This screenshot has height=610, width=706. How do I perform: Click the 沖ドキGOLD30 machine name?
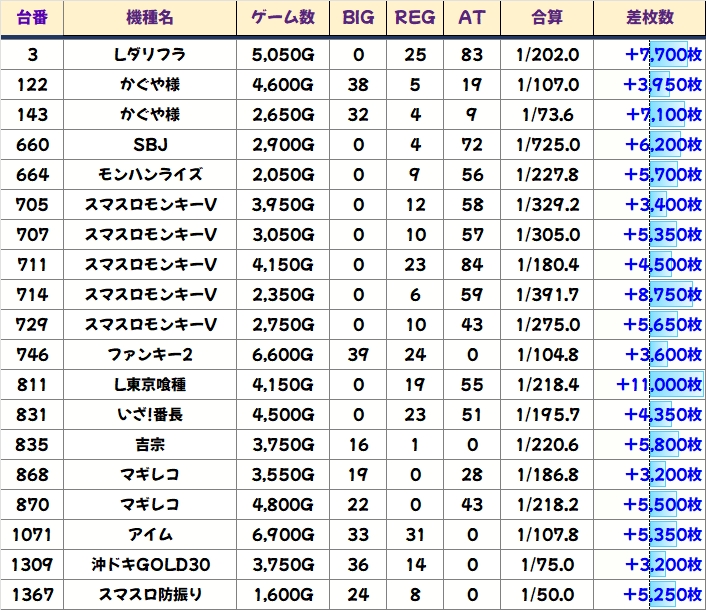tap(150, 565)
